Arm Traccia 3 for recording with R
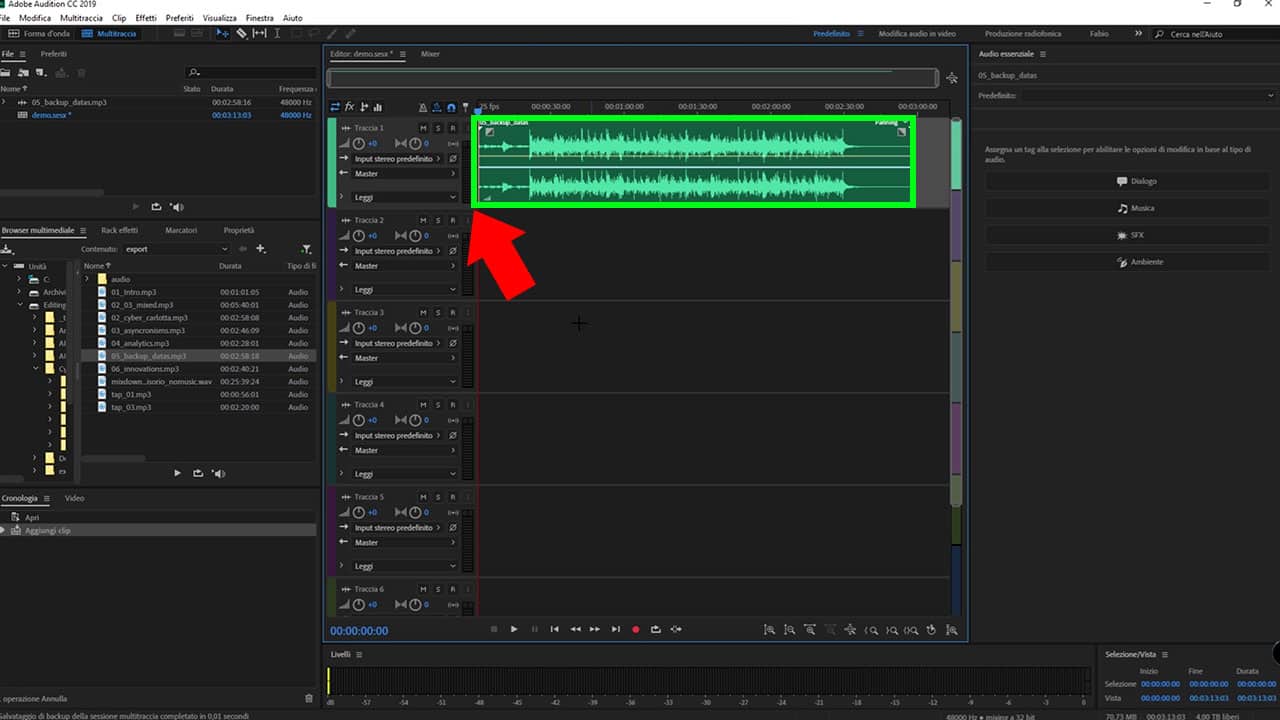This screenshot has width=1280, height=720. (x=452, y=312)
